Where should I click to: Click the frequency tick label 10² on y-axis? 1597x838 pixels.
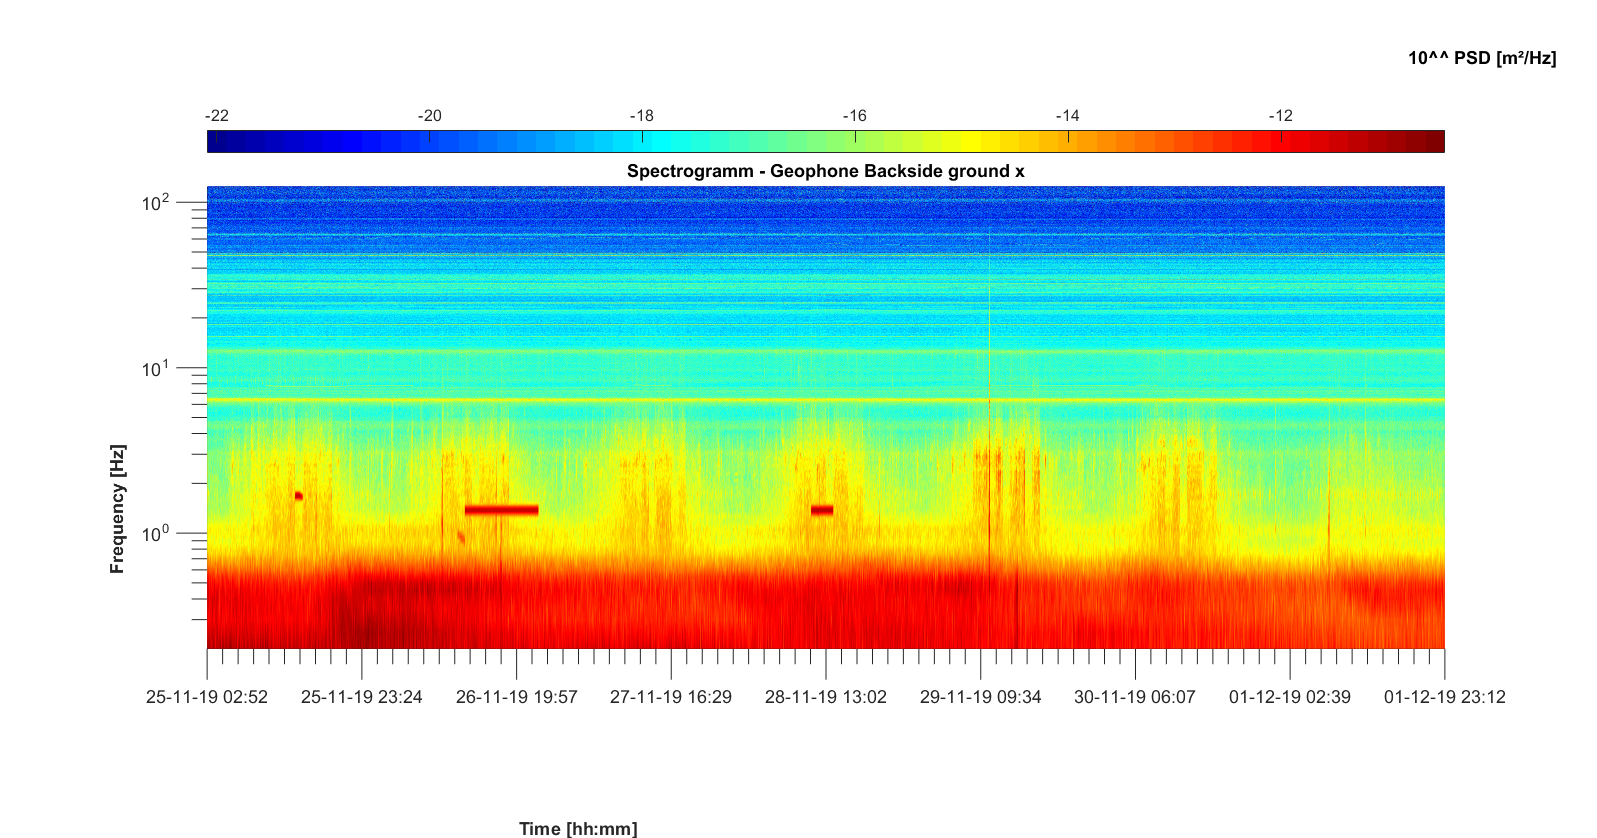click(157, 202)
